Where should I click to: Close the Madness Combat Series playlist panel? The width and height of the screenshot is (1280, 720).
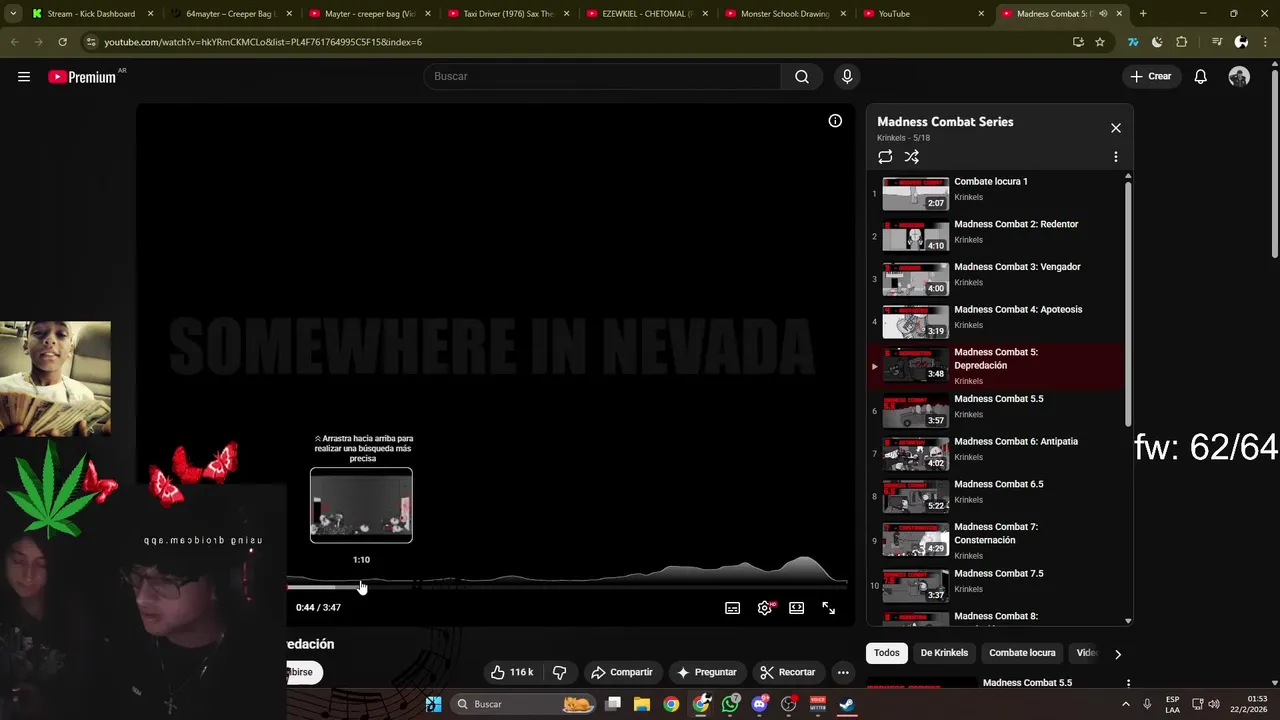point(1116,128)
